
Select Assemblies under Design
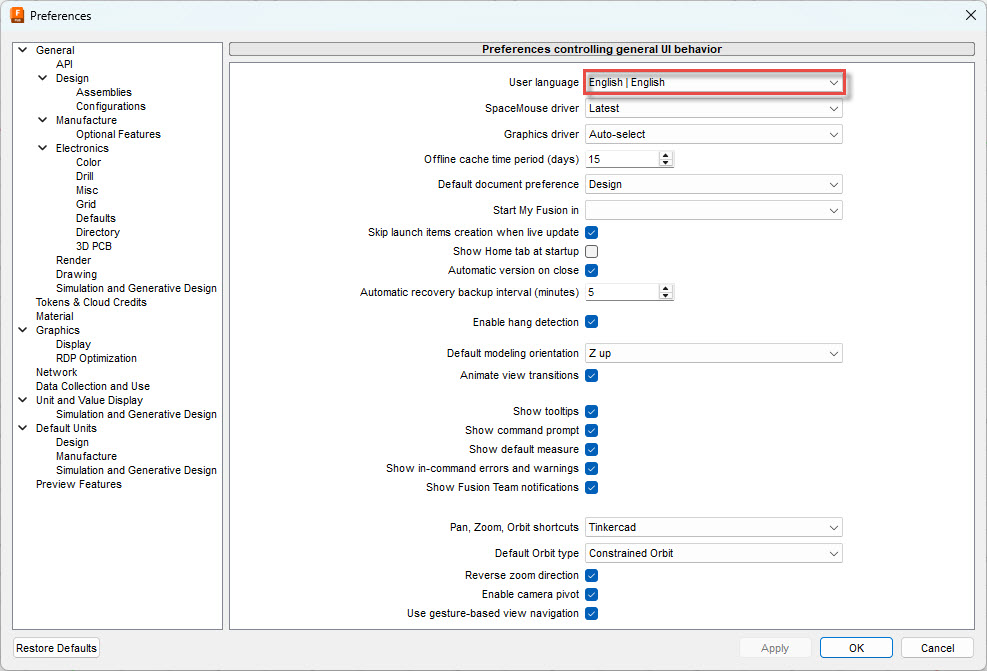click(104, 92)
